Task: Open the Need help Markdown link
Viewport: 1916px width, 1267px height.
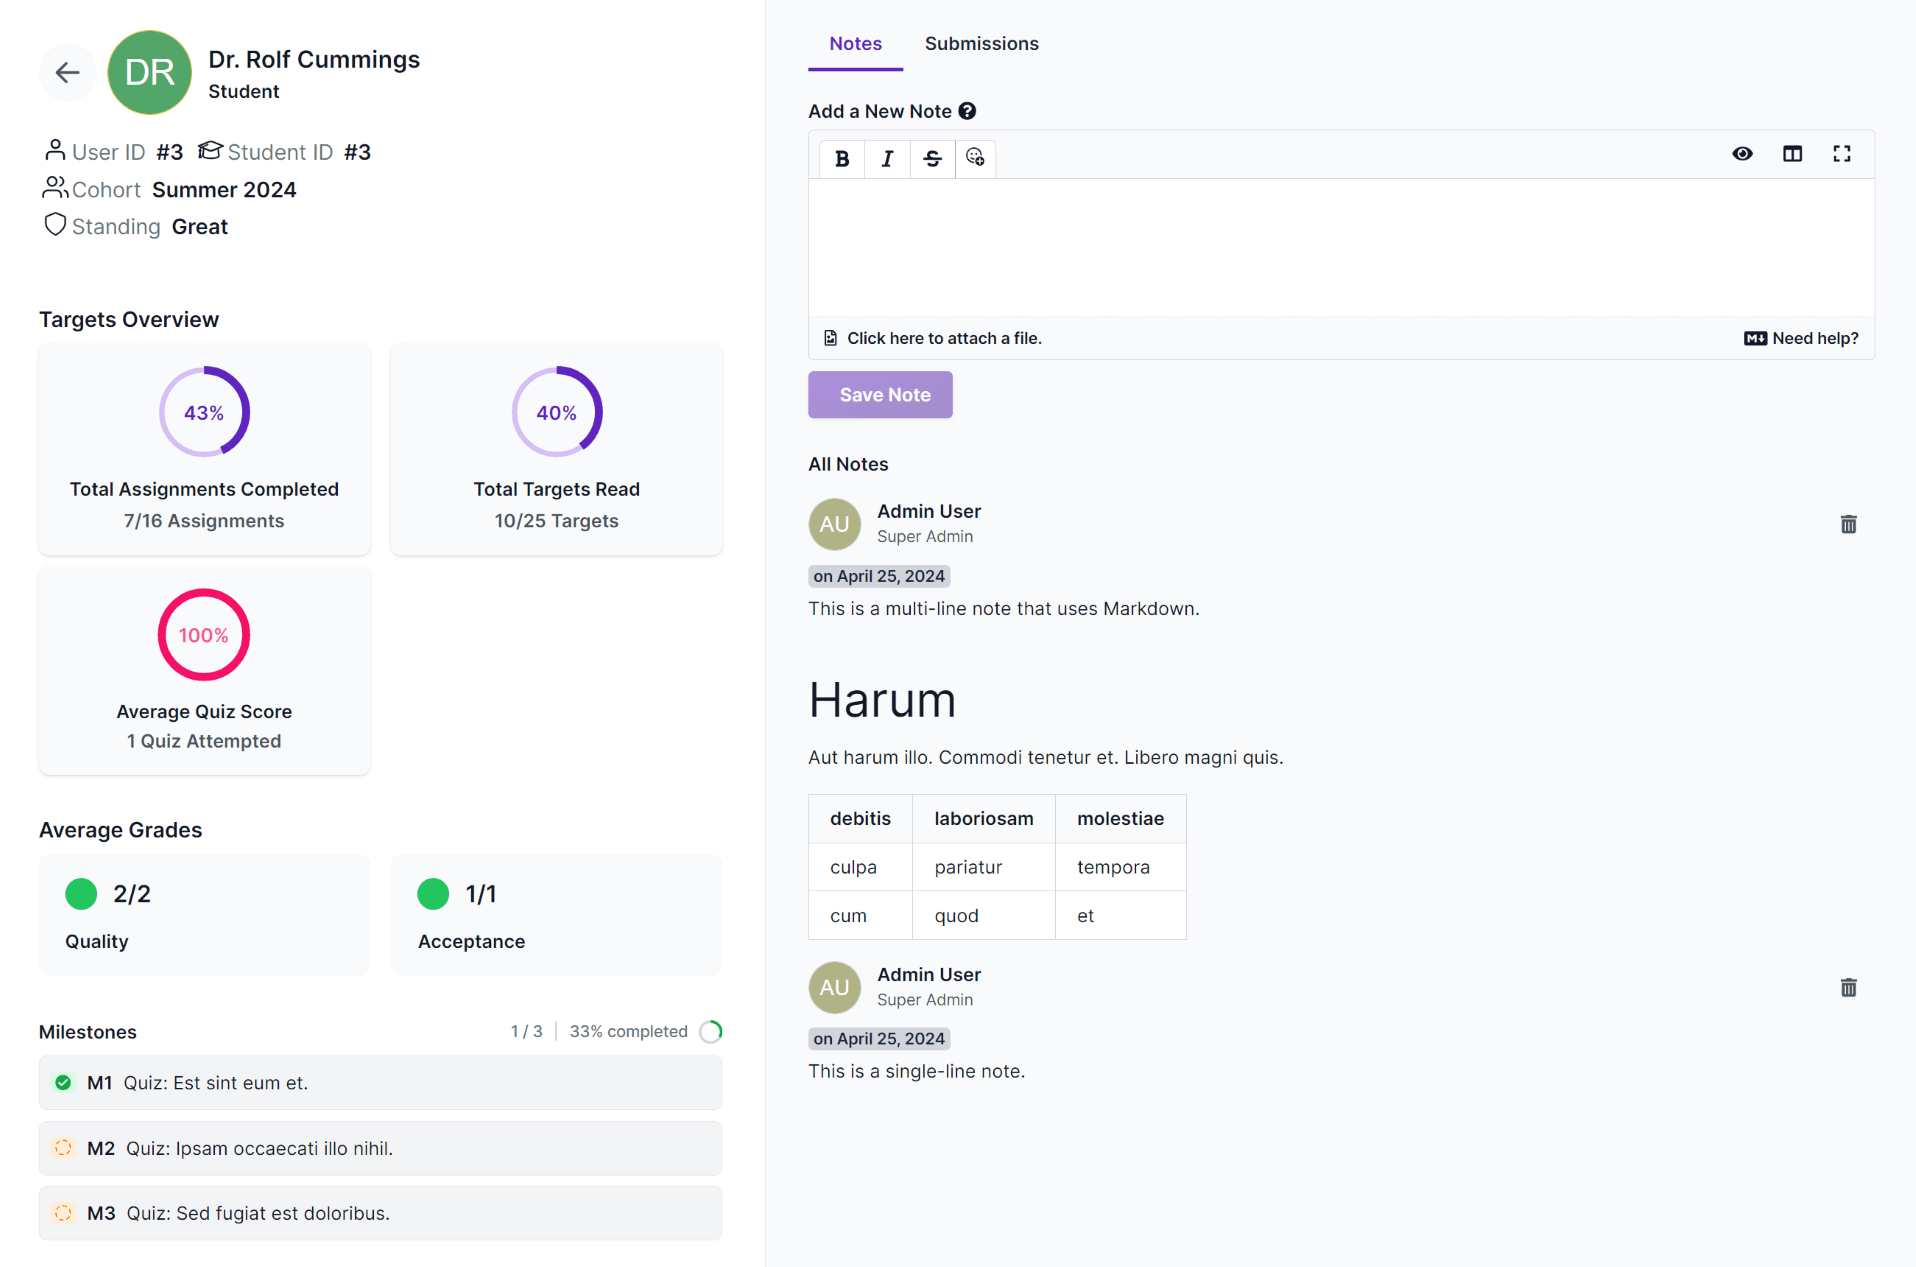Action: click(x=1801, y=338)
